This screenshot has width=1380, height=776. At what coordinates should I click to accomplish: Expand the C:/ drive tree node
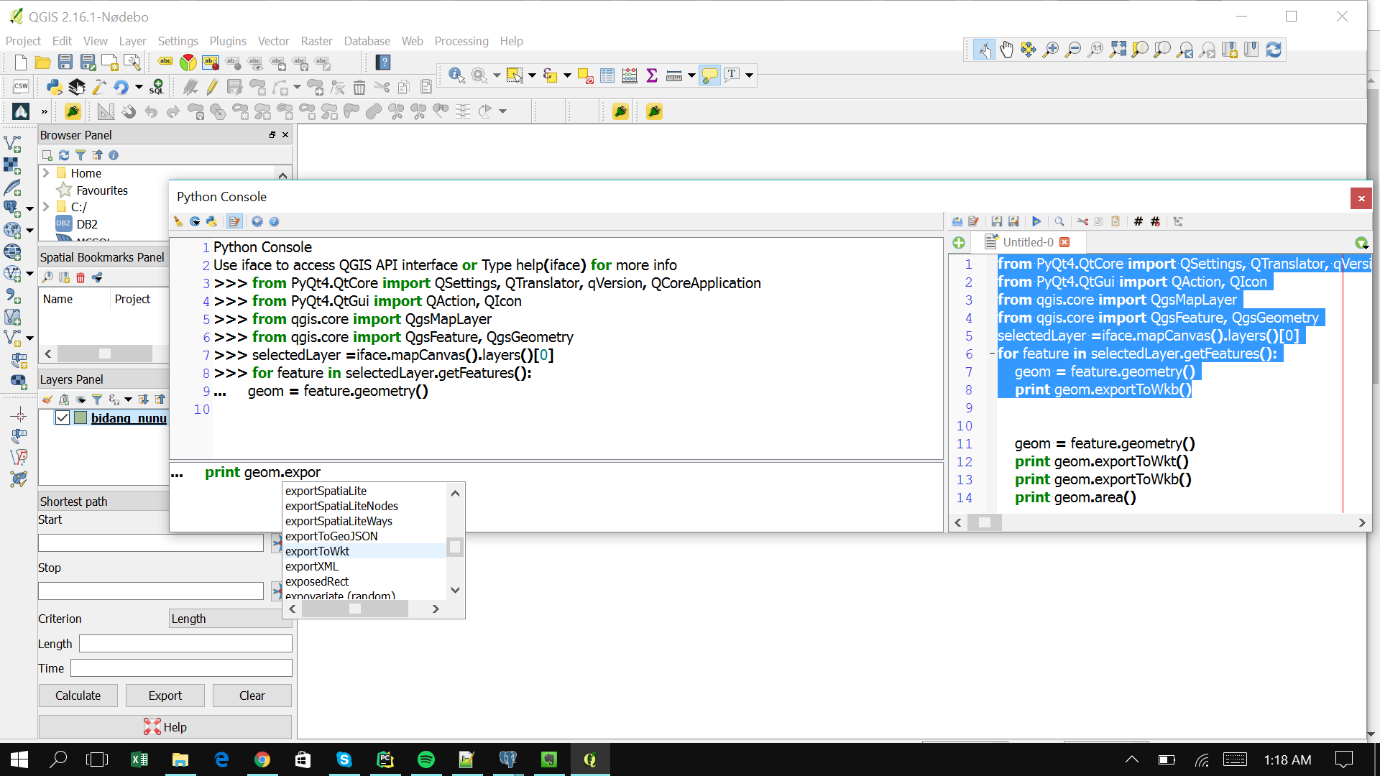(46, 207)
